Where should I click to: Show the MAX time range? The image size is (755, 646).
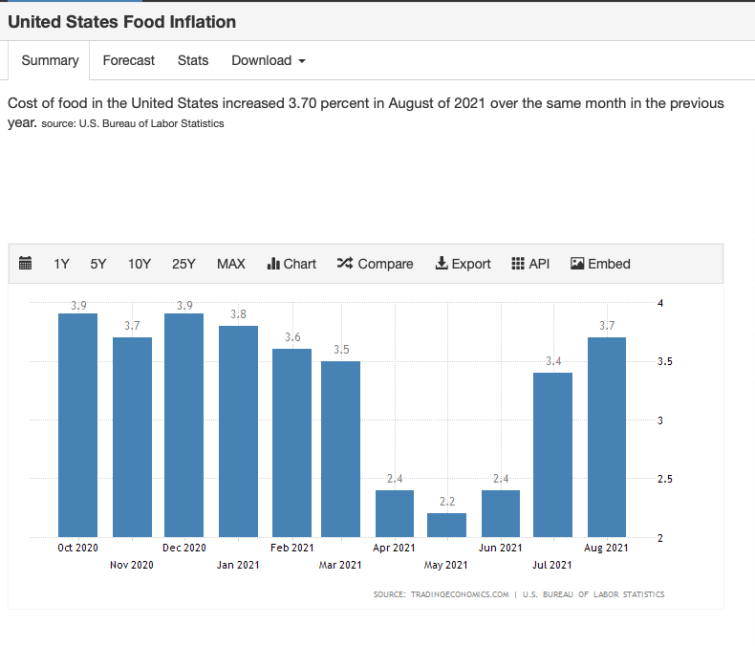[231, 264]
